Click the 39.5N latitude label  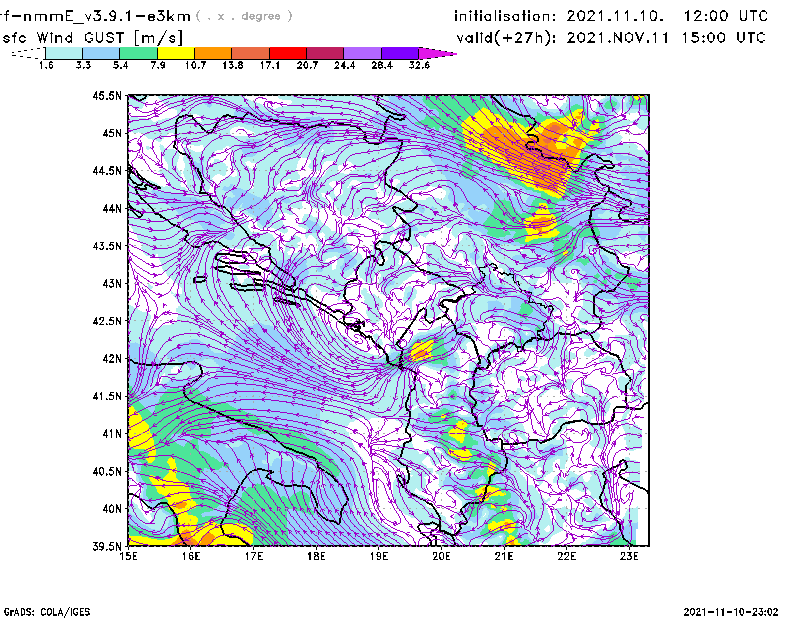coord(107,547)
